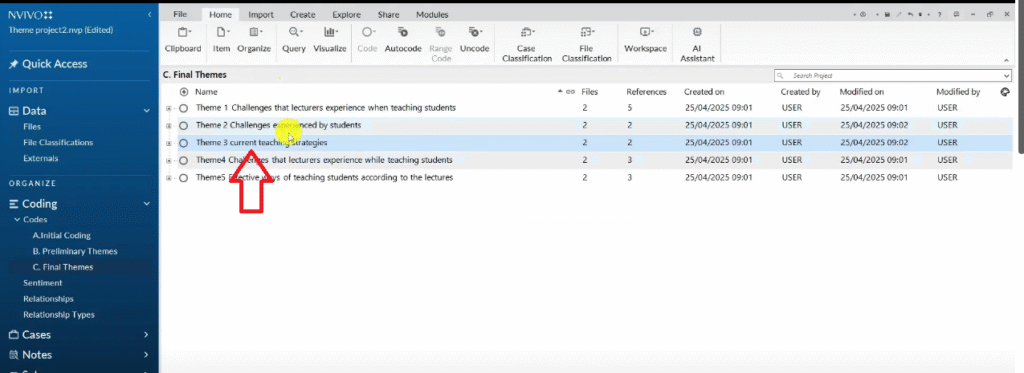Collapse the Coding sidebar section
Screen dimensions: 1024x373
coord(146,204)
